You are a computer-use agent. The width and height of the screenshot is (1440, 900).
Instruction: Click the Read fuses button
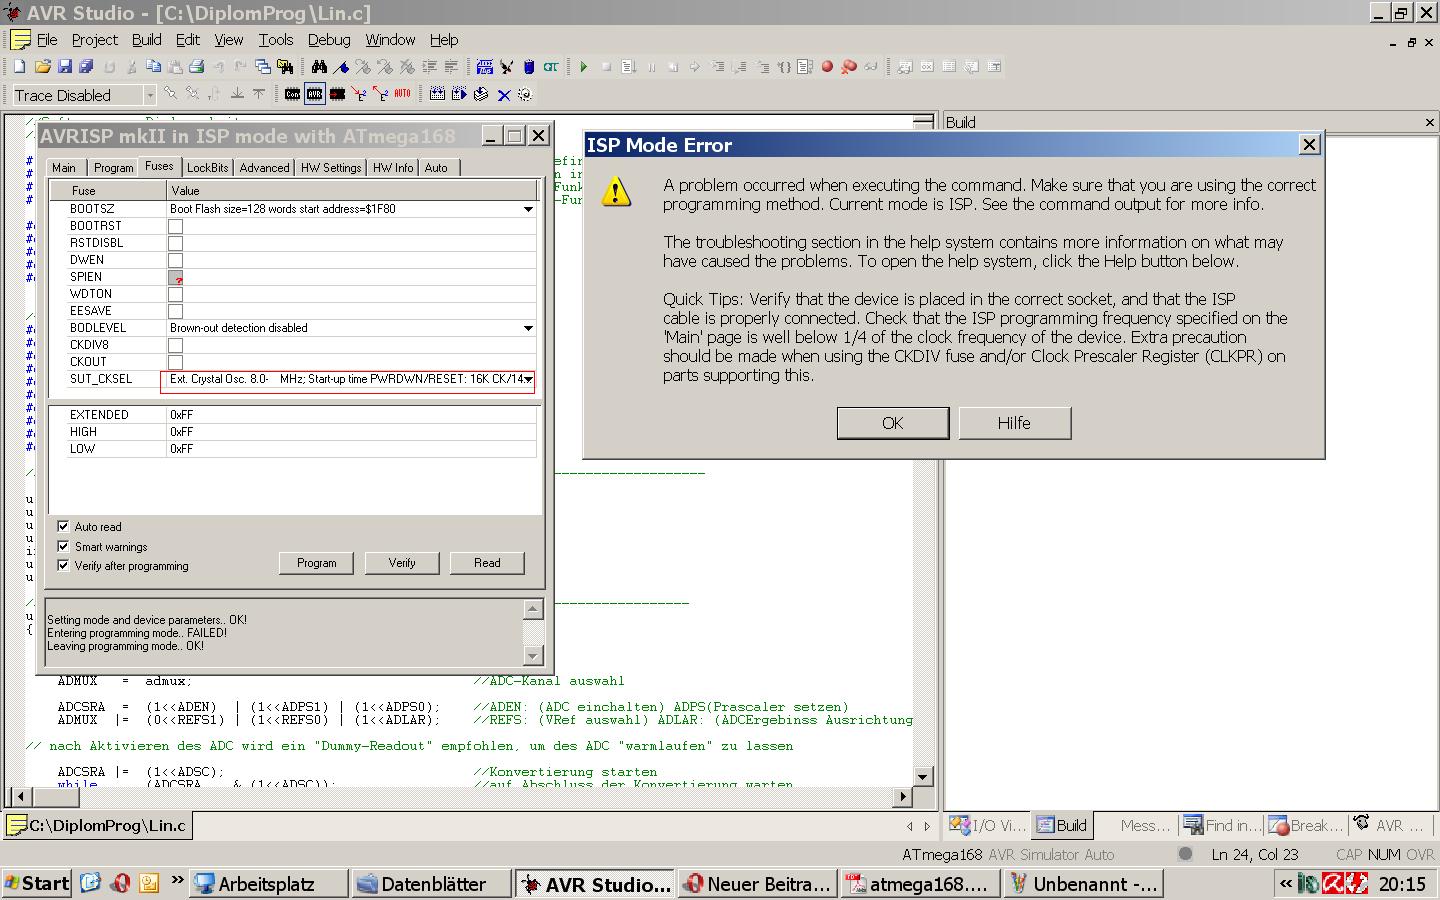(487, 563)
